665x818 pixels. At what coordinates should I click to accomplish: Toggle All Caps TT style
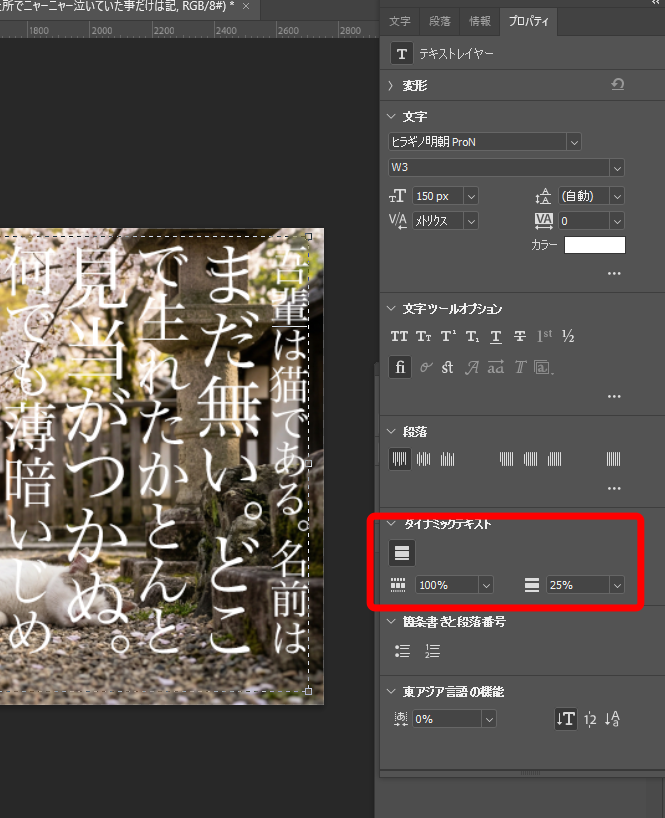tap(399, 336)
